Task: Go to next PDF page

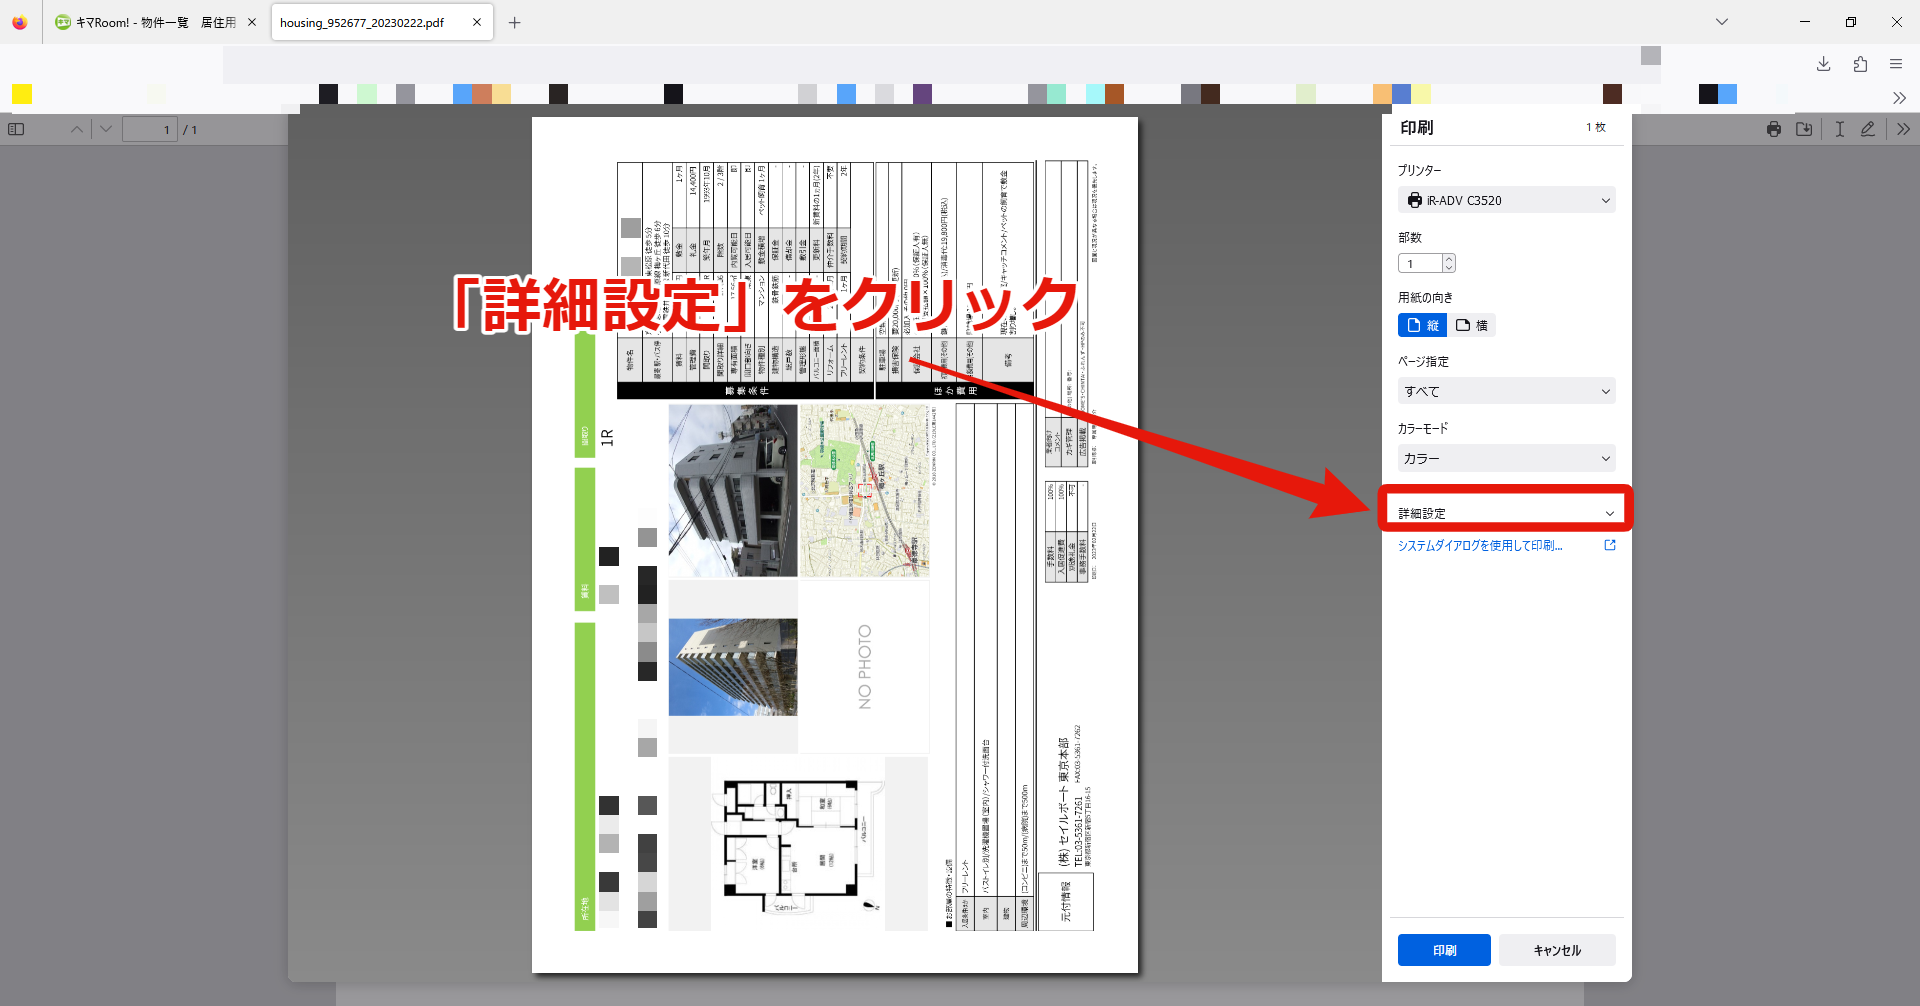Action: pyautogui.click(x=106, y=129)
